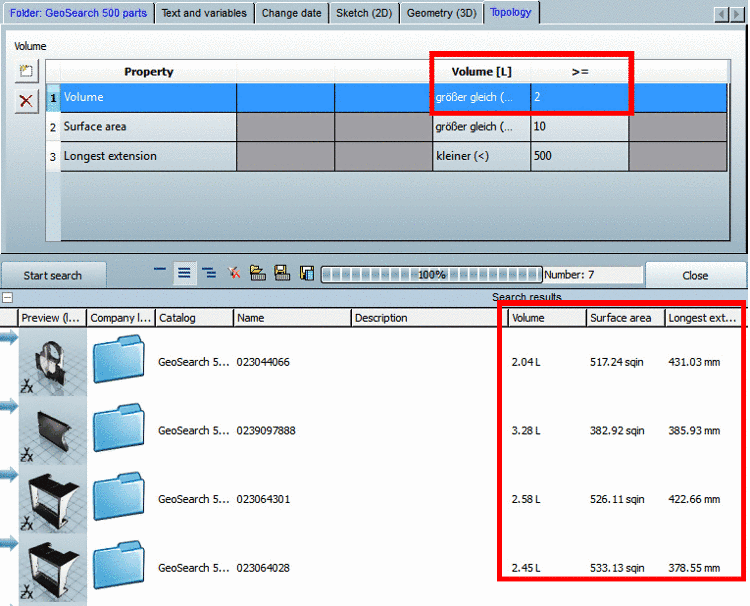750x606 pixels.
Task: Click the name 023064301
Action: (263, 499)
